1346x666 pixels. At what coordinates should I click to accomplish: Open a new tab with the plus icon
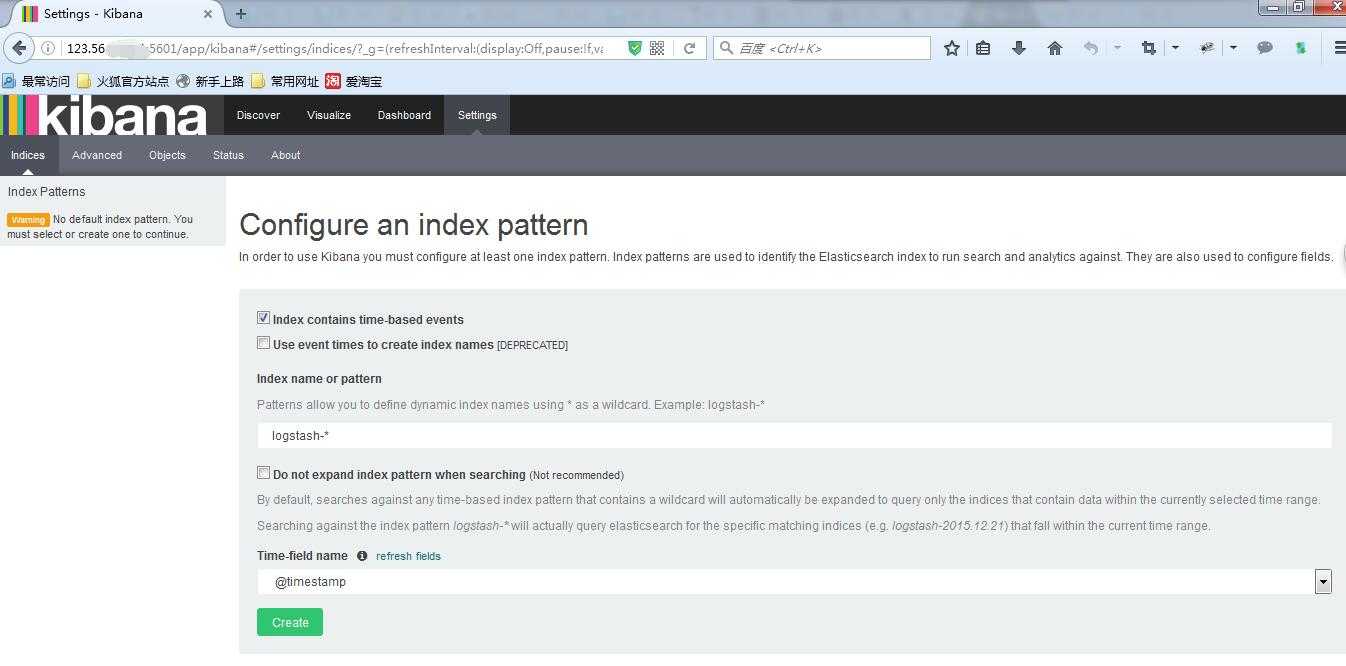pos(241,14)
